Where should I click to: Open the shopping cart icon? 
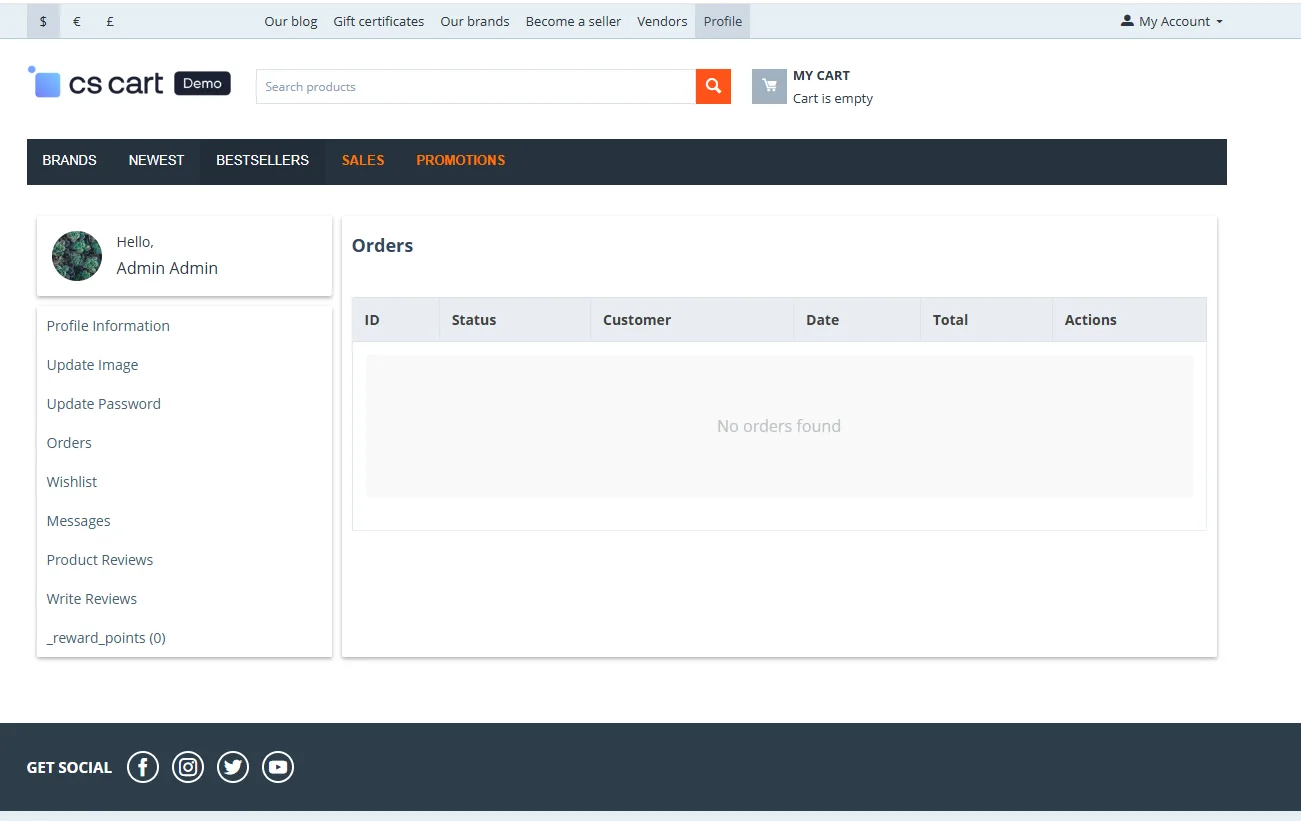[769, 86]
